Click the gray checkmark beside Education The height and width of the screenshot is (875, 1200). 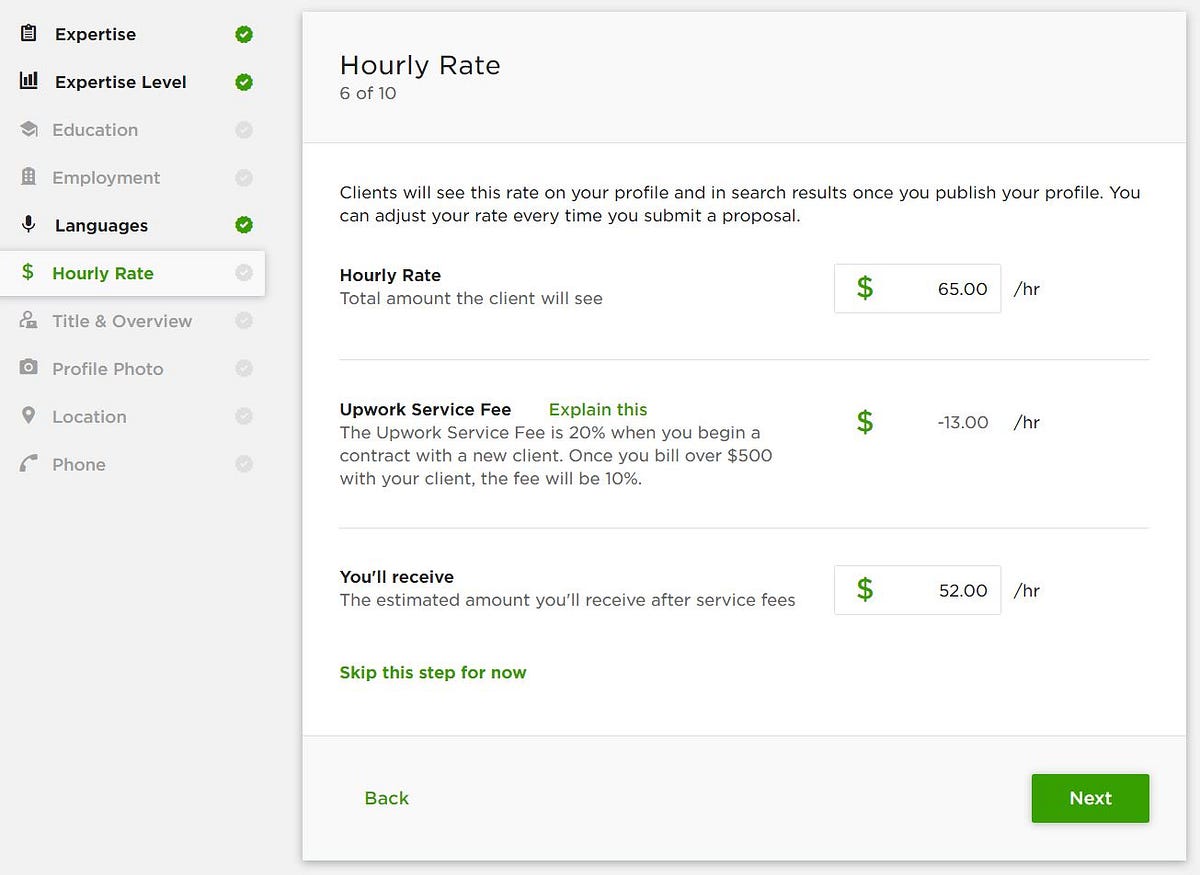point(244,130)
